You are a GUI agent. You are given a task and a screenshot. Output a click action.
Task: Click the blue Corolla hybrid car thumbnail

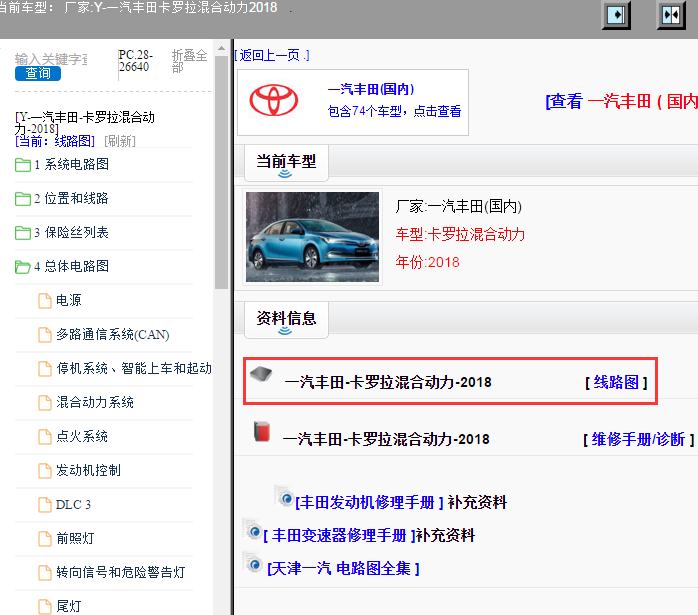click(312, 237)
